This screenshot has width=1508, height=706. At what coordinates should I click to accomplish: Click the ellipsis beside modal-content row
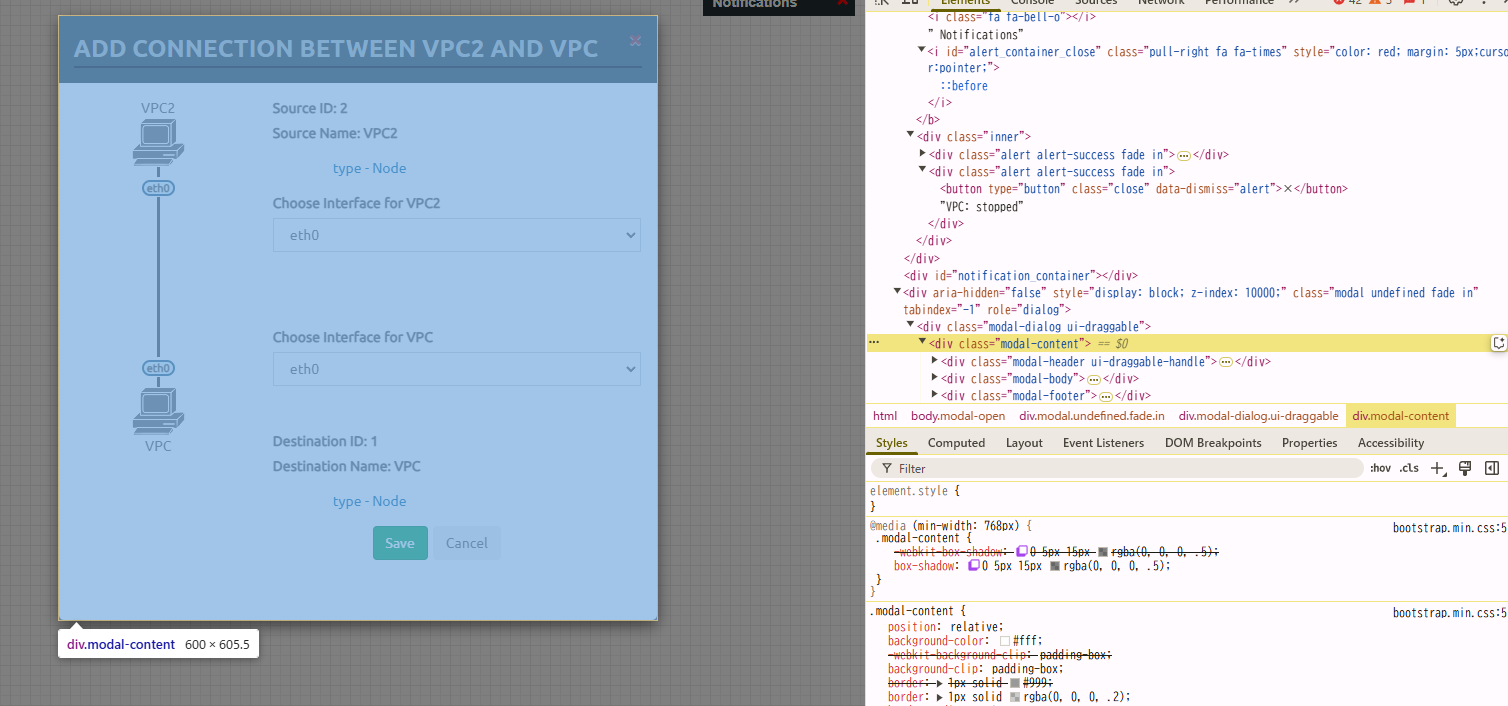874,343
